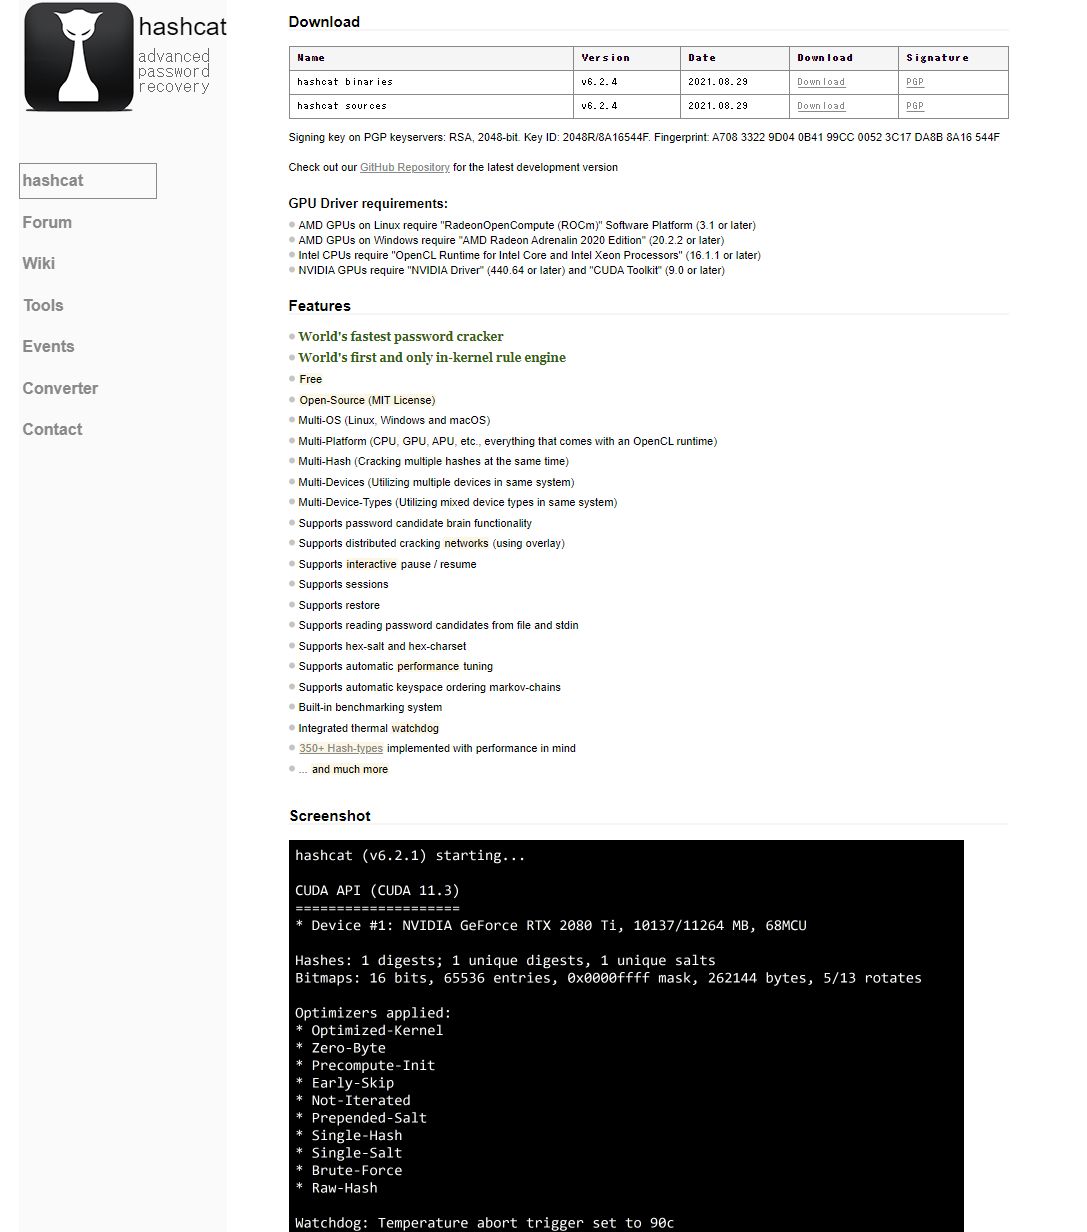
Task: Click the 'Screenshot' section heading
Action: 330,816
